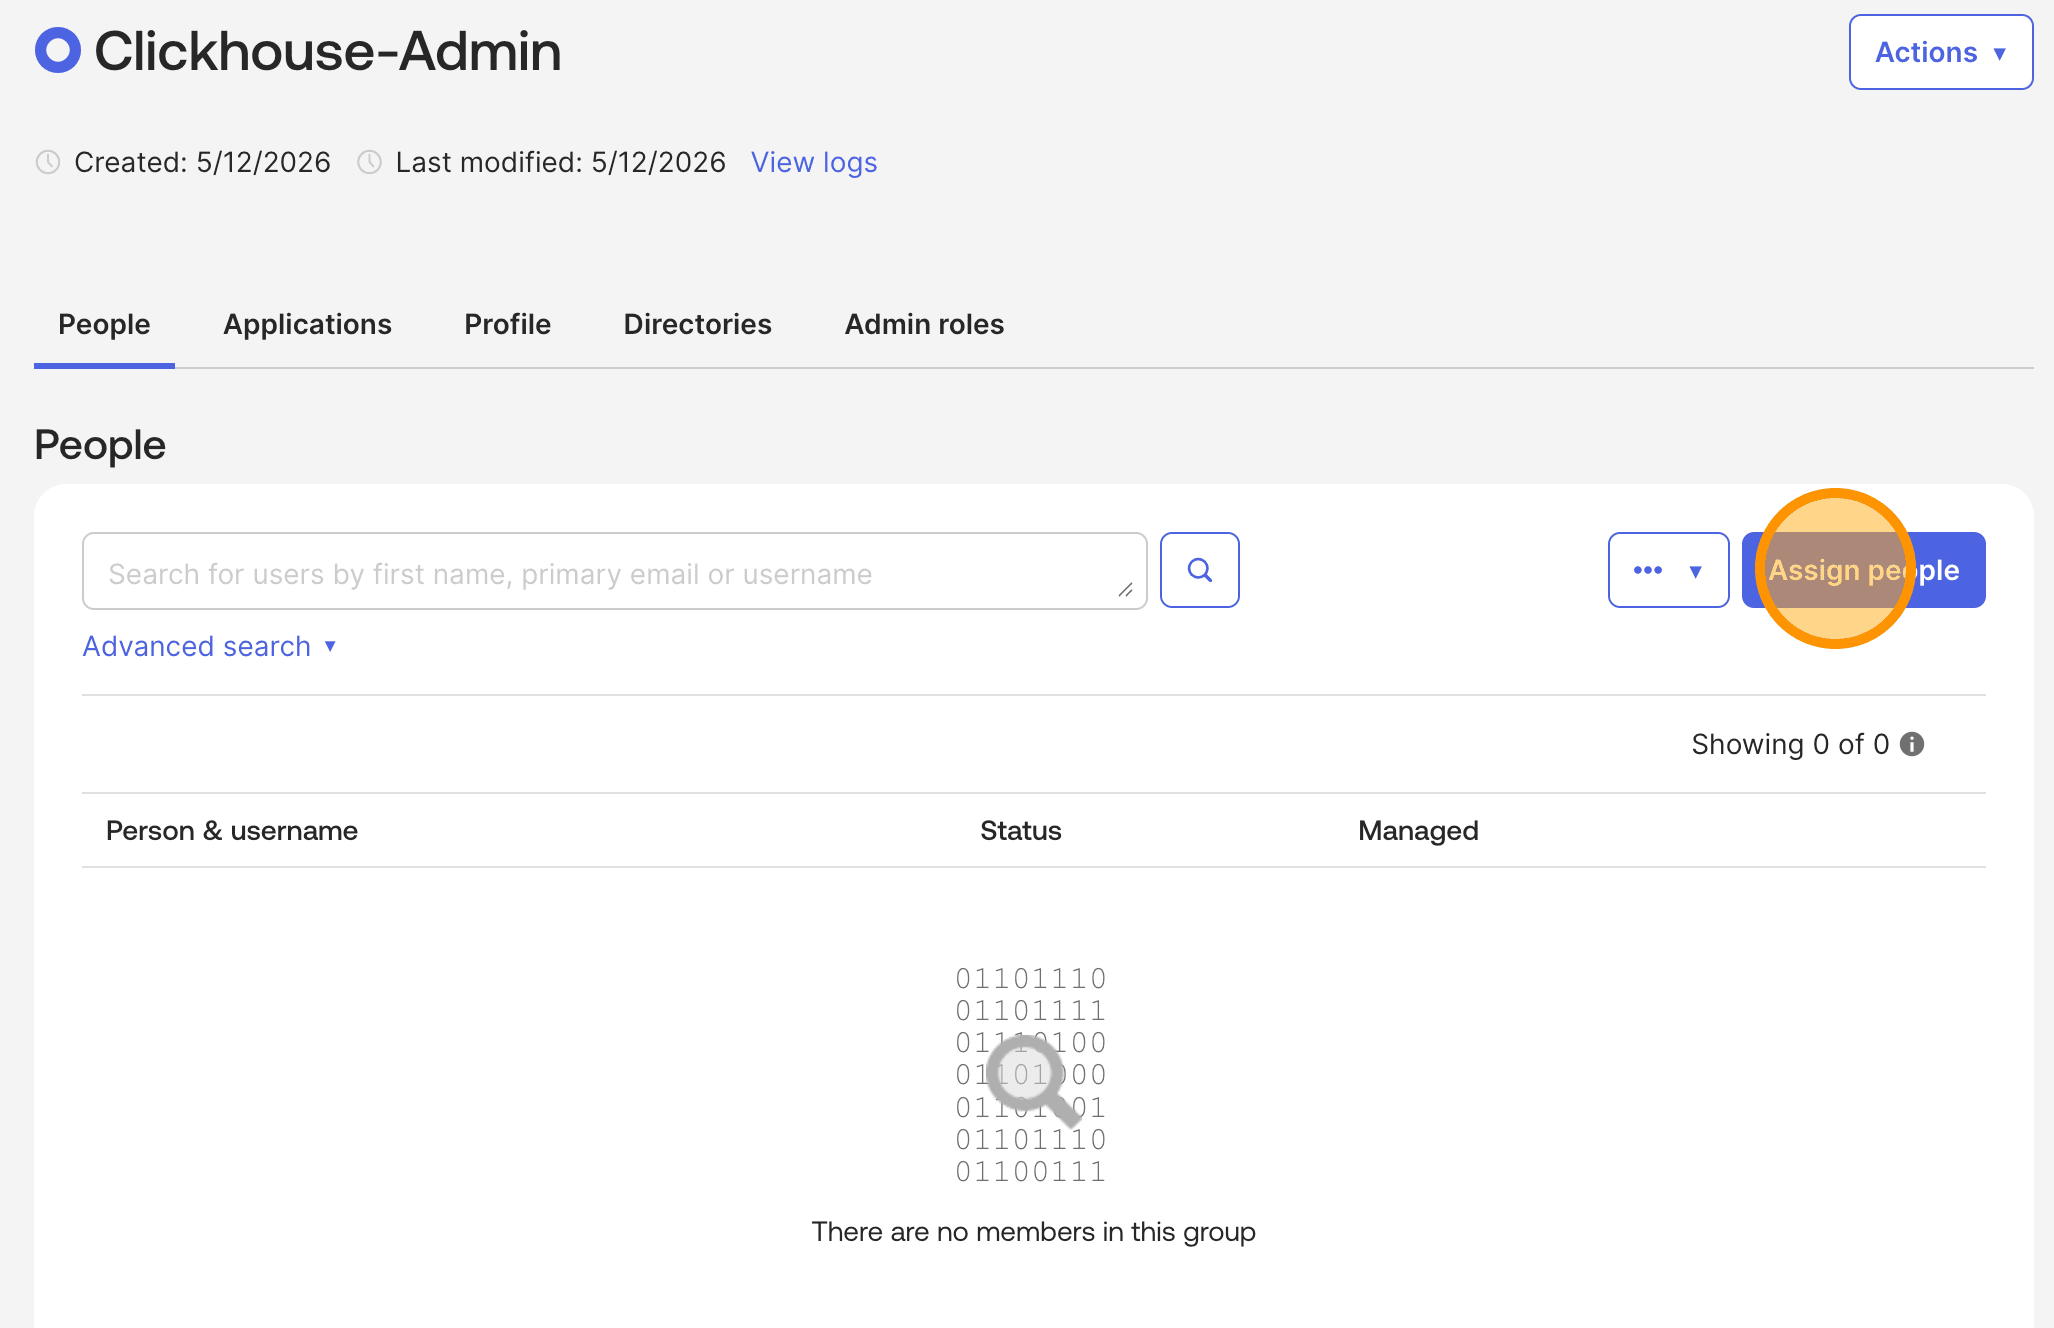Open the Directories tab
Viewport: 2054px width, 1328px height.
point(697,324)
